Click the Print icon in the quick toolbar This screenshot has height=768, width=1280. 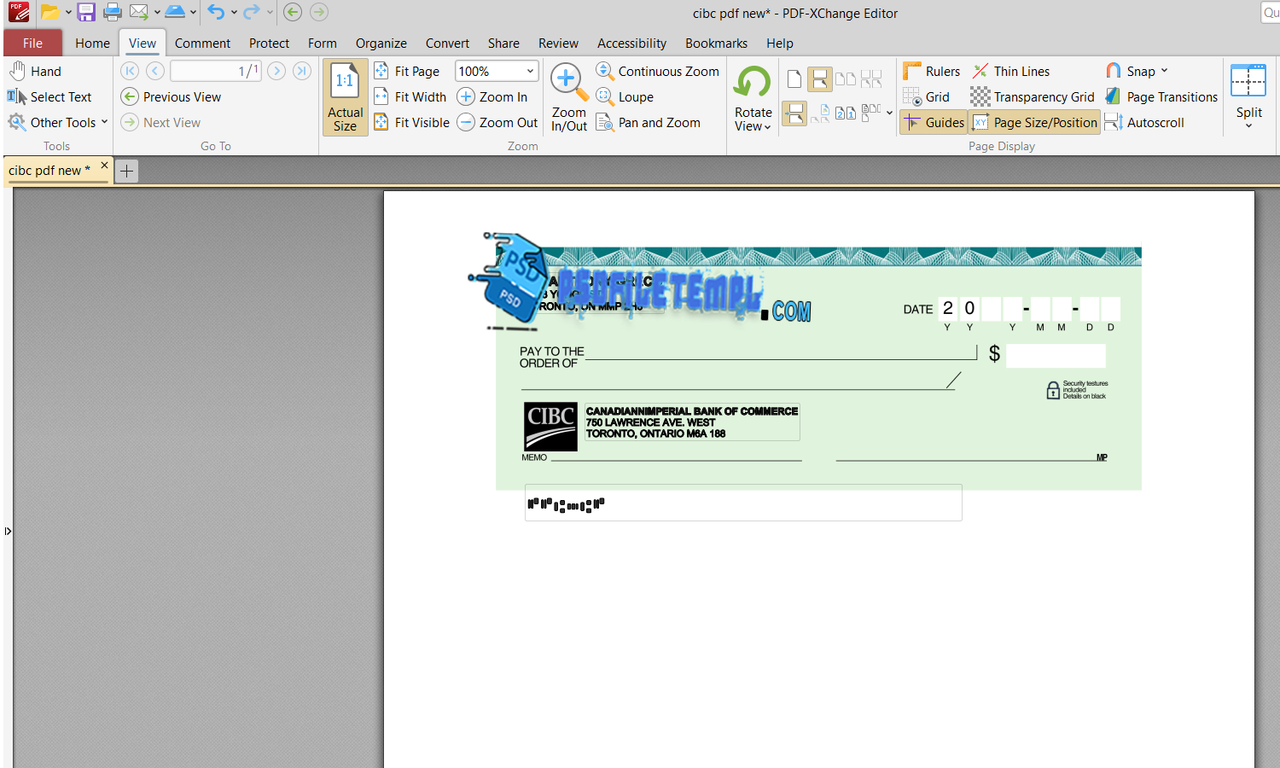click(x=112, y=12)
